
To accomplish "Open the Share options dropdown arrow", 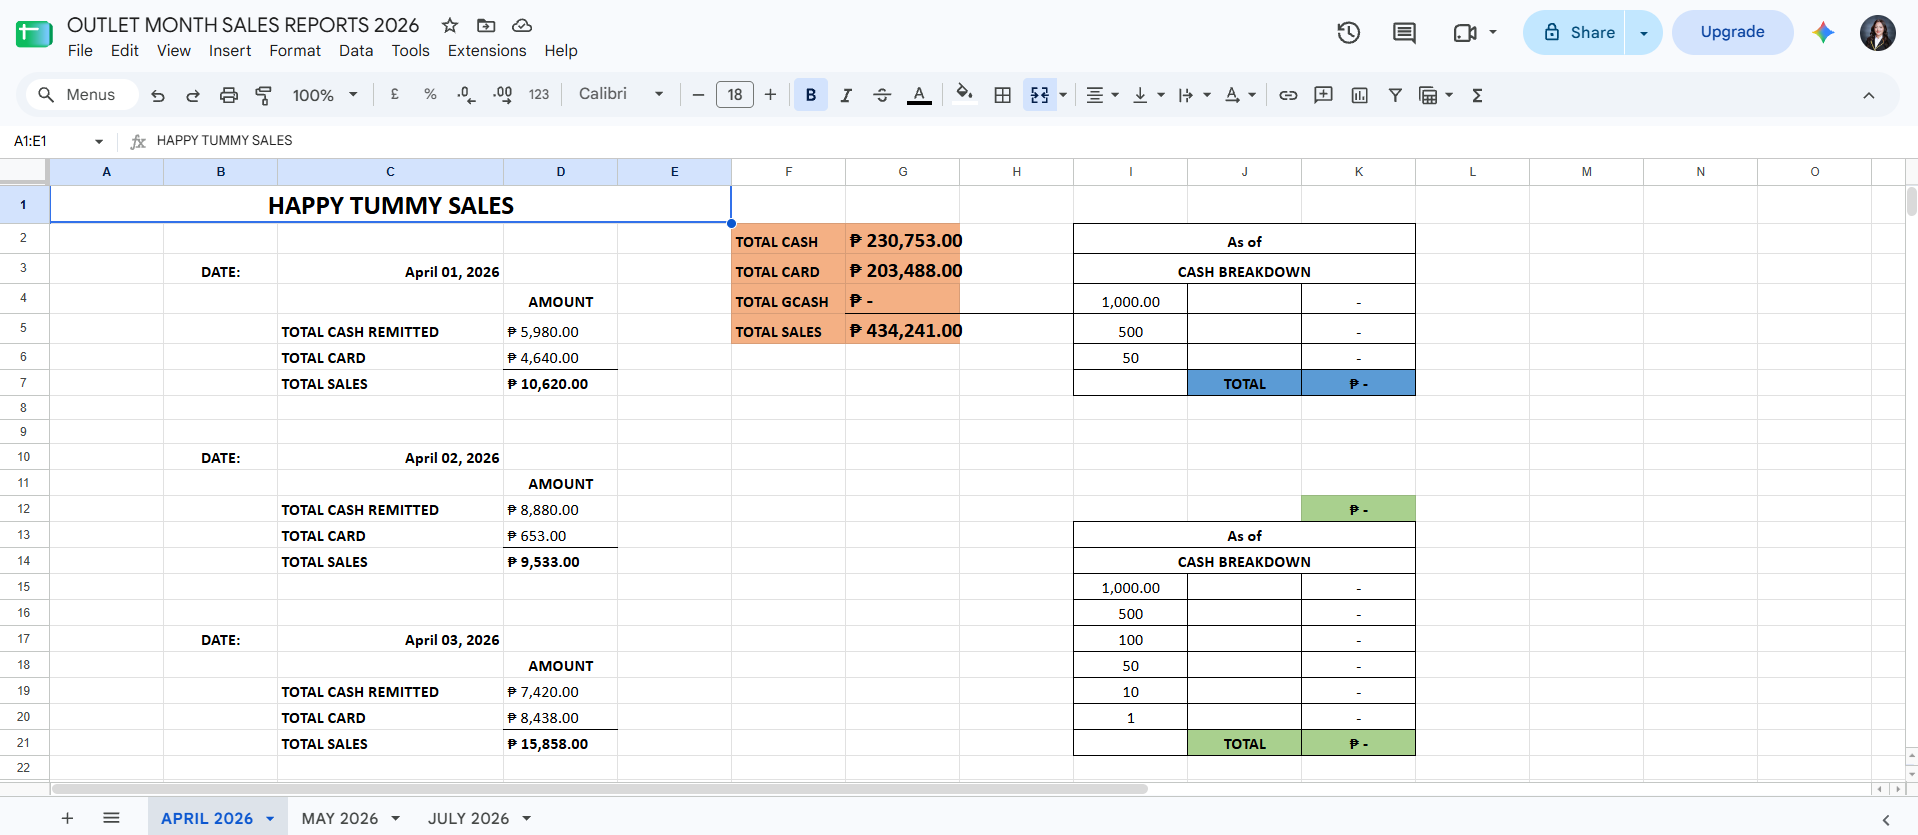I will [1644, 33].
